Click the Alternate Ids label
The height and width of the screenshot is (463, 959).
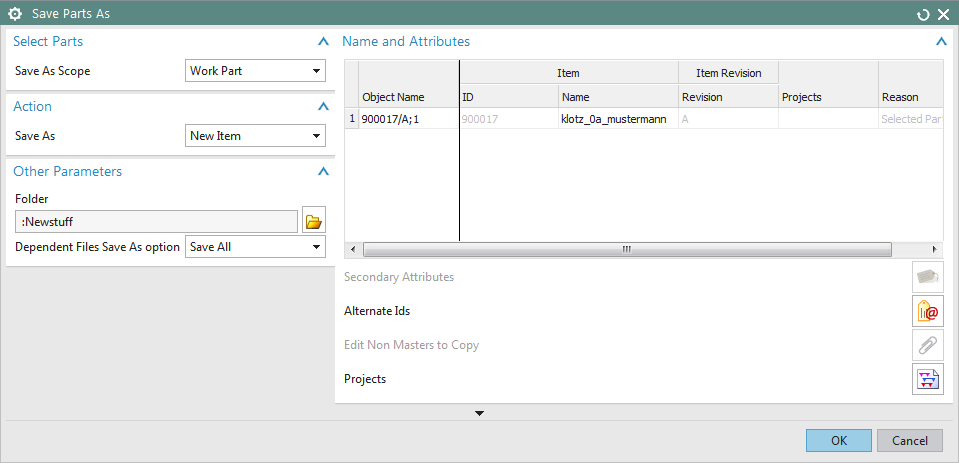377,311
